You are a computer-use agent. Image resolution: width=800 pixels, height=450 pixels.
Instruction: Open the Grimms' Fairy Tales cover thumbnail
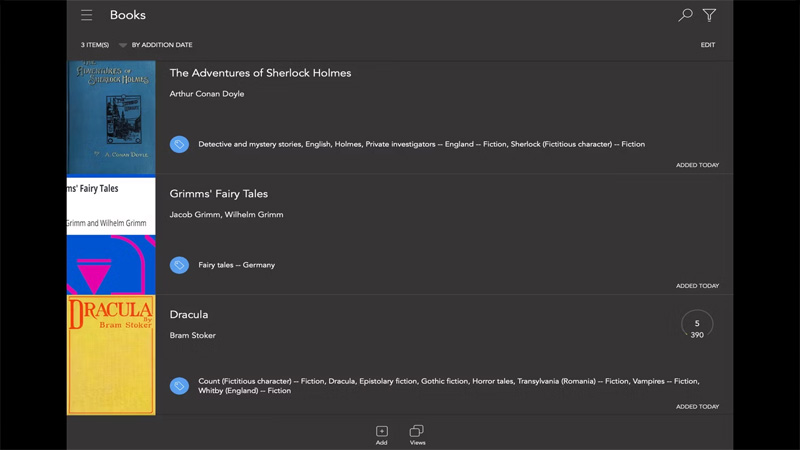(111, 236)
